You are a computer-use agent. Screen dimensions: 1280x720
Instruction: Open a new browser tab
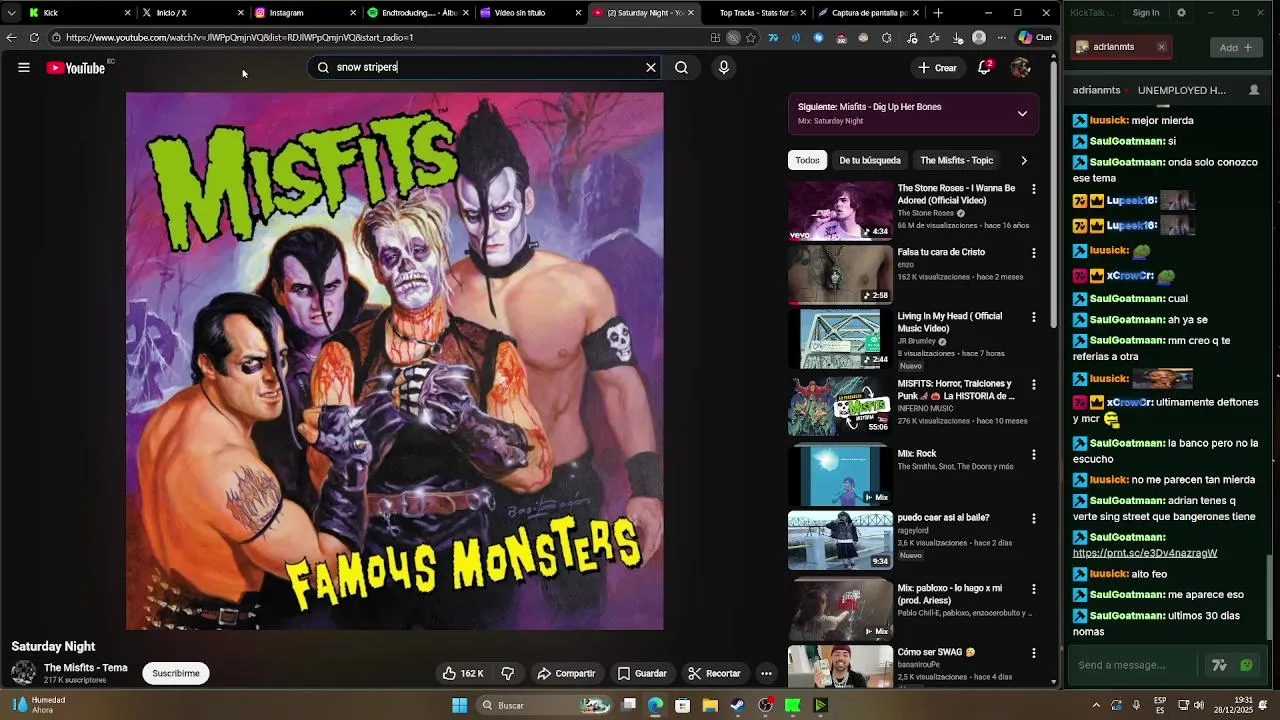pos(938,13)
